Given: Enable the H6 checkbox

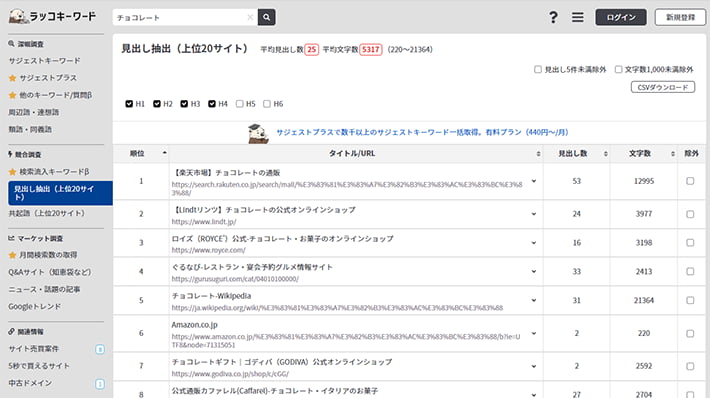Looking at the screenshot, I should click(267, 104).
